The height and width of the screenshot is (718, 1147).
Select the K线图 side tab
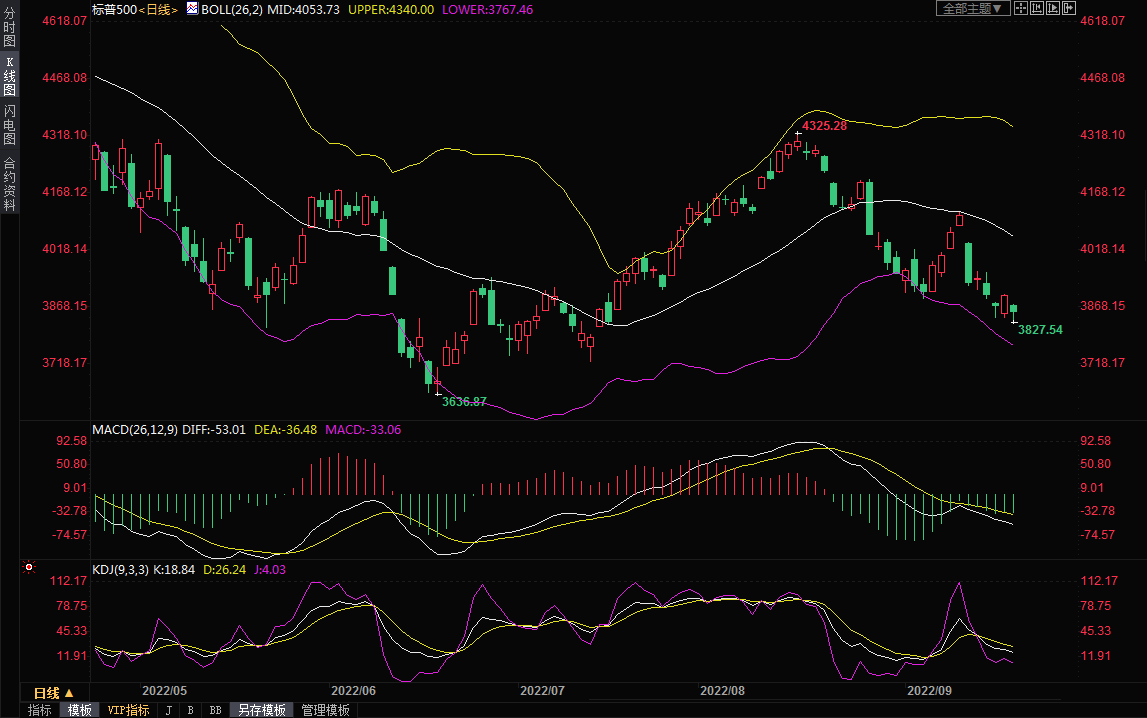(x=9, y=76)
